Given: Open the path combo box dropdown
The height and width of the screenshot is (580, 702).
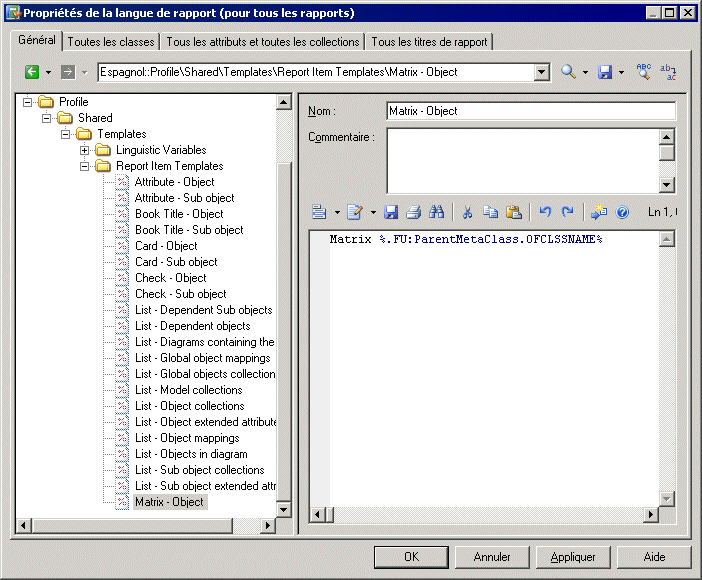Looking at the screenshot, I should coord(542,72).
